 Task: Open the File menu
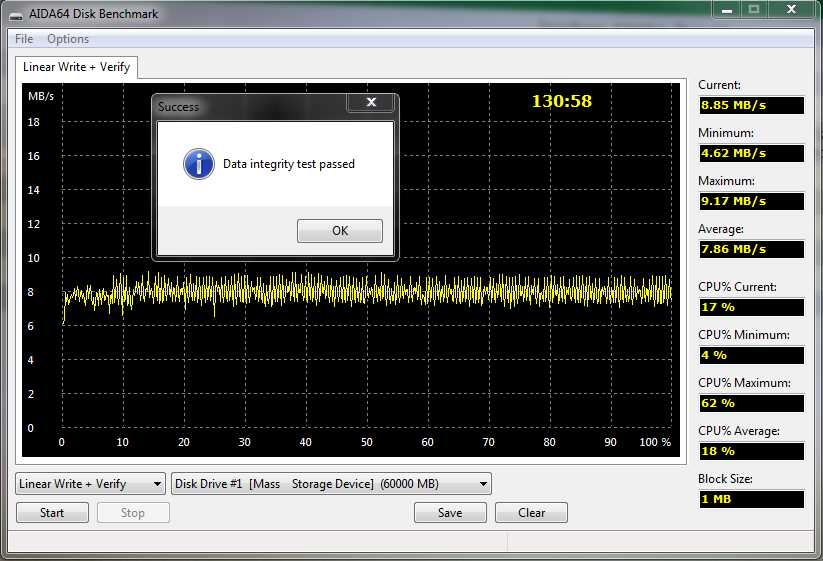24,39
